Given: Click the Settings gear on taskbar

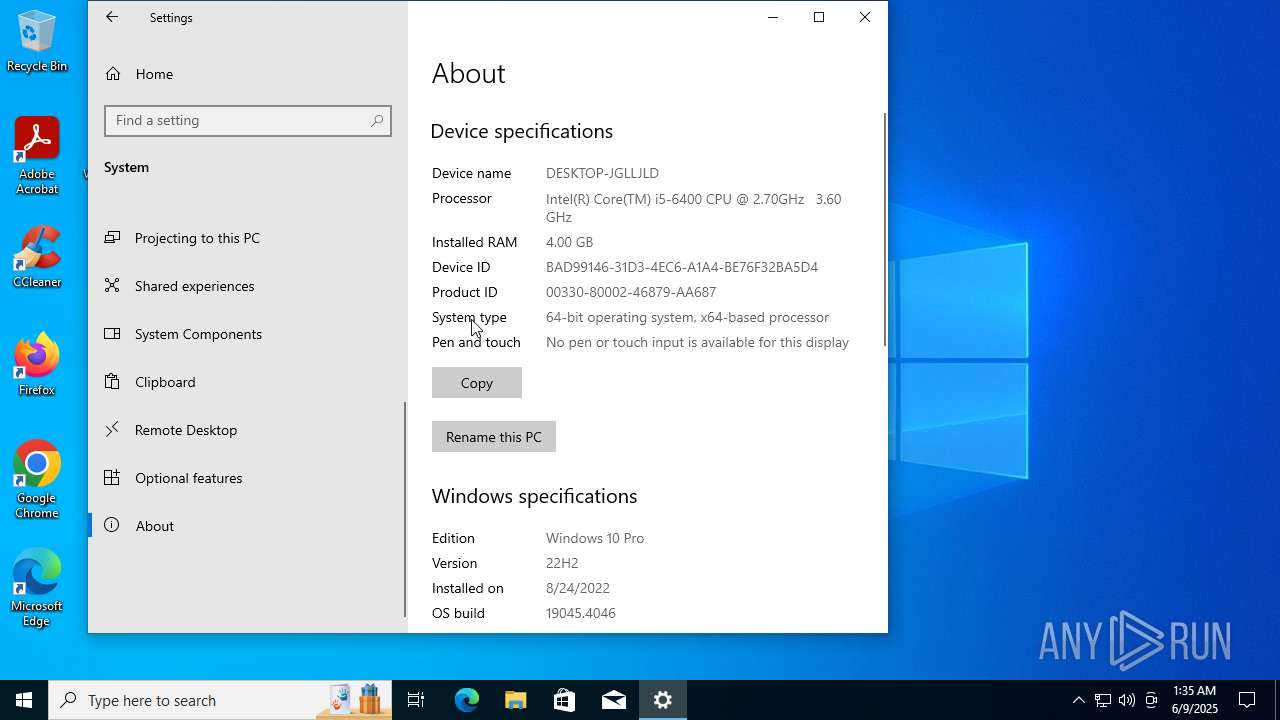Looking at the screenshot, I should coord(663,700).
